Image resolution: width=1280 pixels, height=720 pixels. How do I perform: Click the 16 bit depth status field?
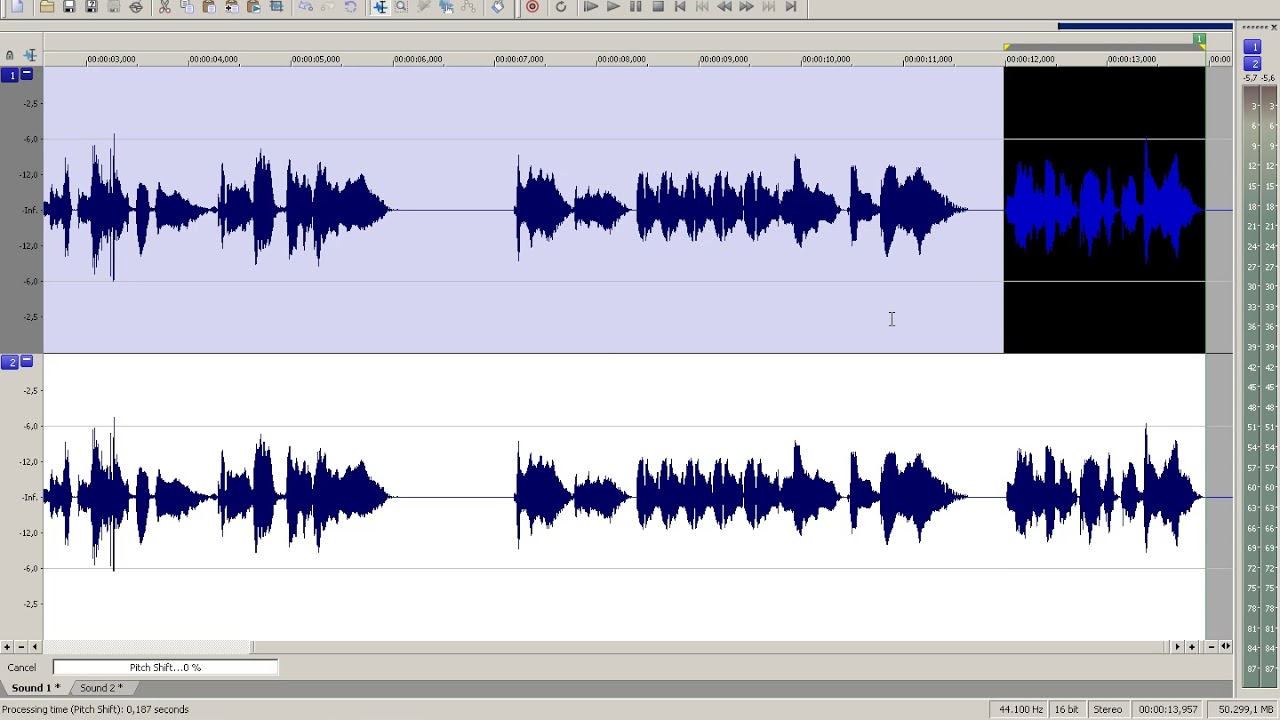[x=1067, y=709]
